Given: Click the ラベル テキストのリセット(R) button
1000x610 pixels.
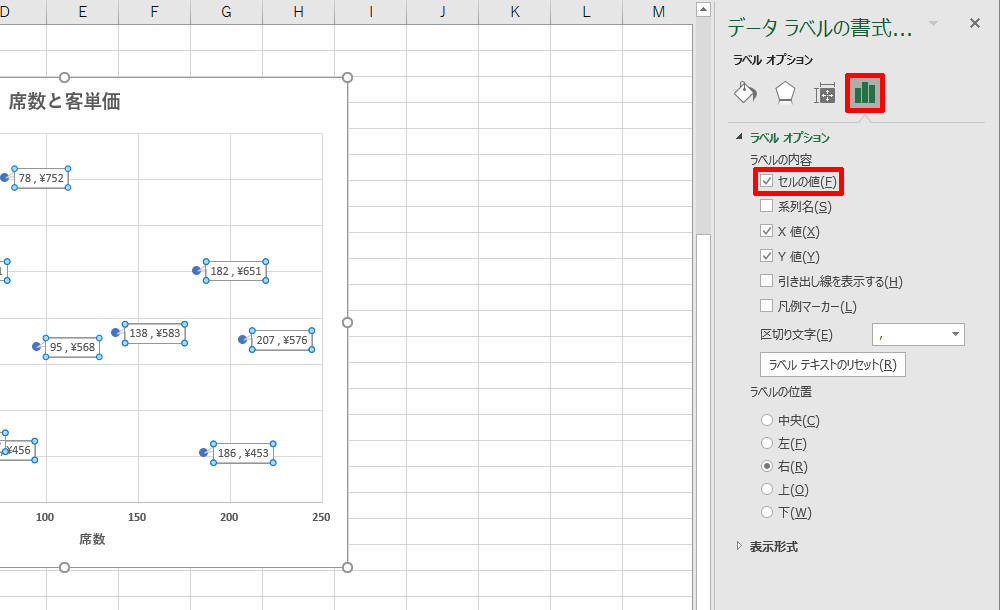Looking at the screenshot, I should pyautogui.click(x=832, y=365).
